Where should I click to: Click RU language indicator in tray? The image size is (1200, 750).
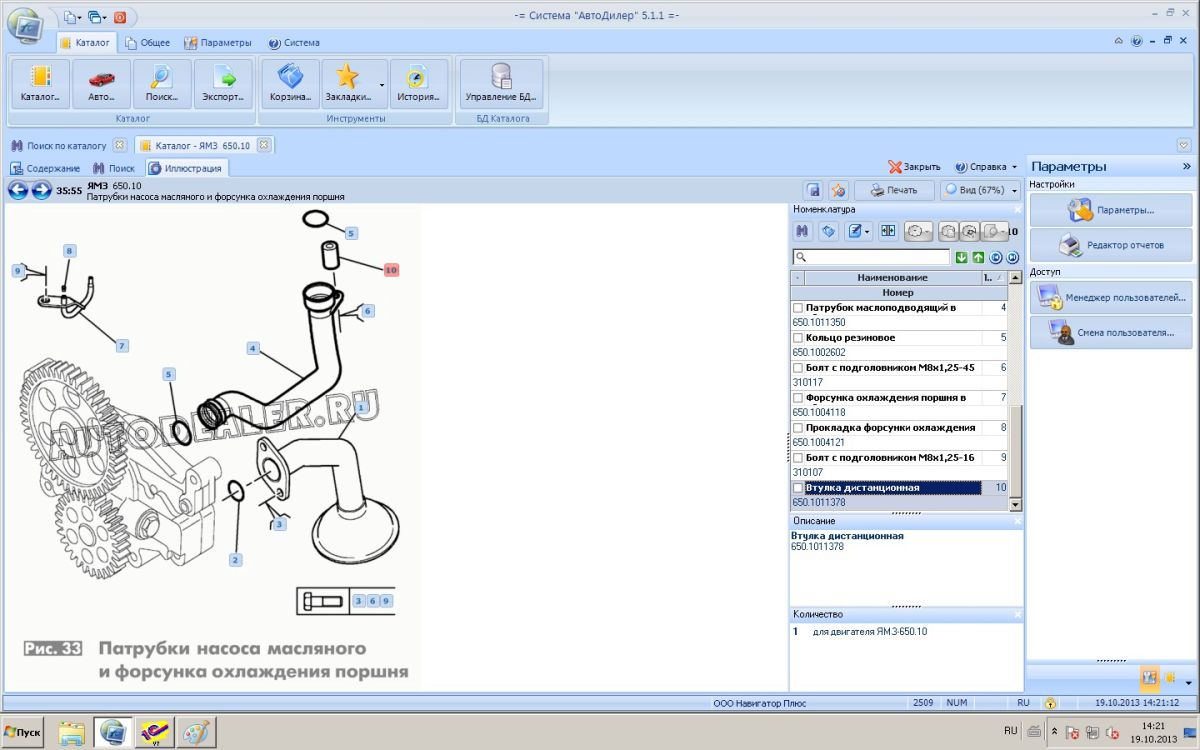pyautogui.click(x=1010, y=731)
